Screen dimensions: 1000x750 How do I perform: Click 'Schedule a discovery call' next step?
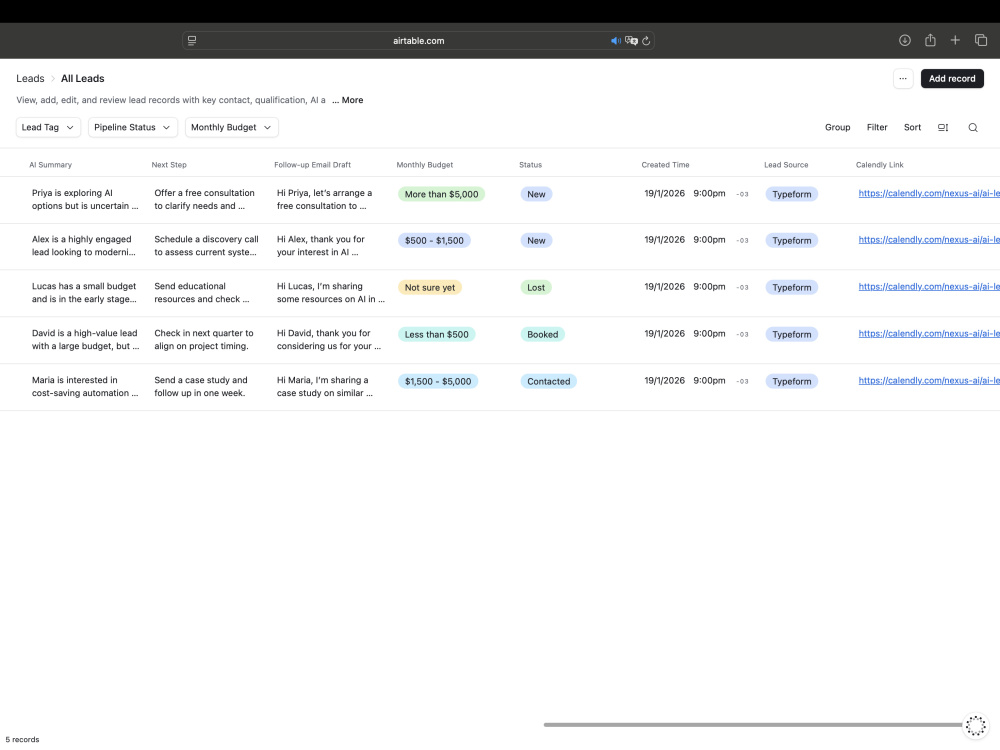click(x=207, y=246)
